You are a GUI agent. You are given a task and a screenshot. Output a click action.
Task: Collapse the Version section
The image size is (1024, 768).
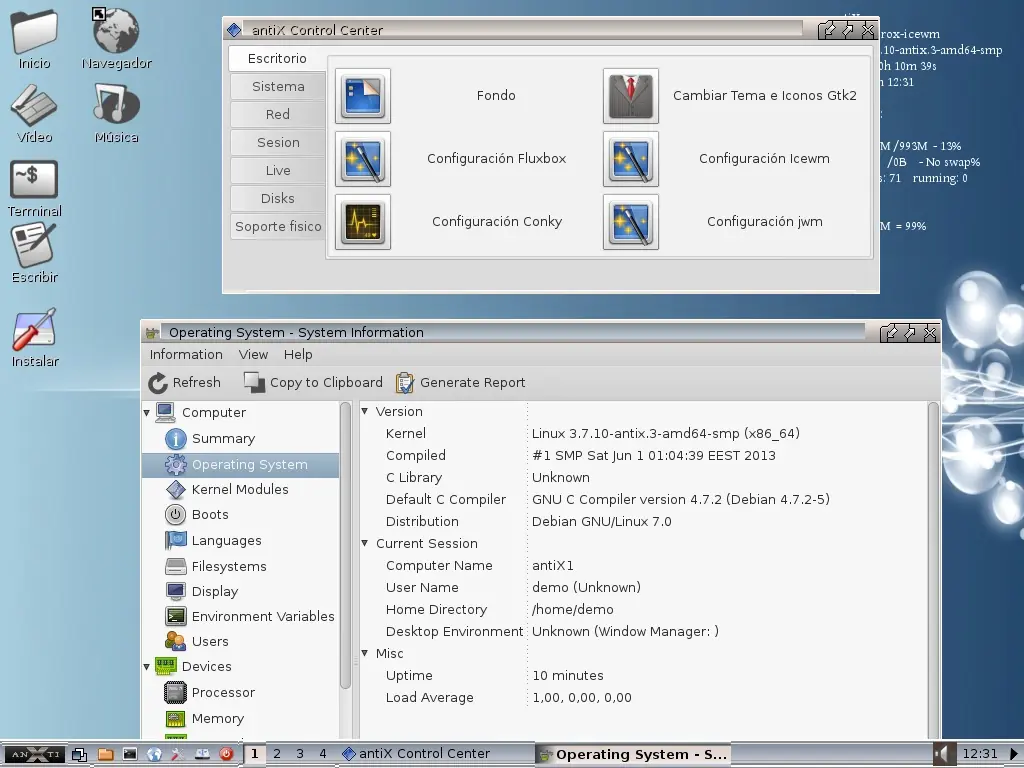point(364,411)
